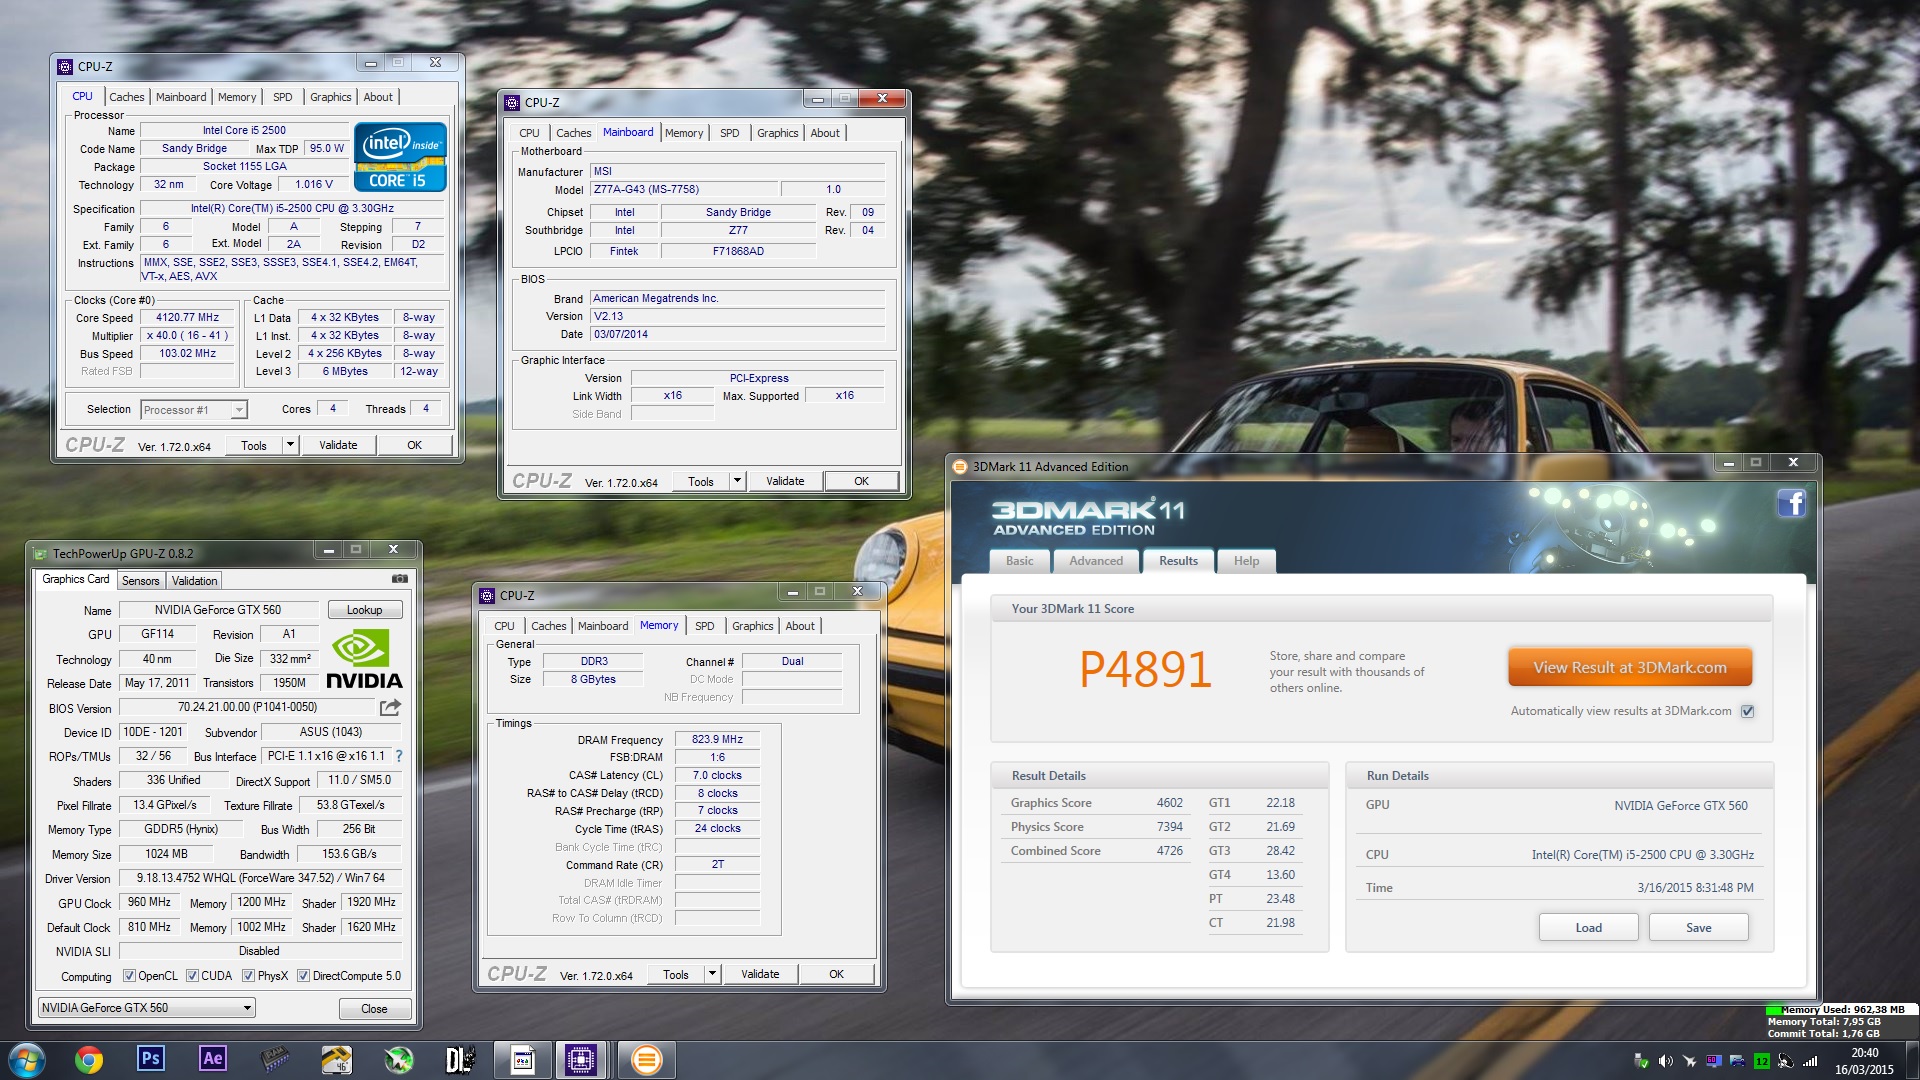Click the Load button in 3DMark 11
The height and width of the screenshot is (1080, 1920).
click(x=1588, y=928)
